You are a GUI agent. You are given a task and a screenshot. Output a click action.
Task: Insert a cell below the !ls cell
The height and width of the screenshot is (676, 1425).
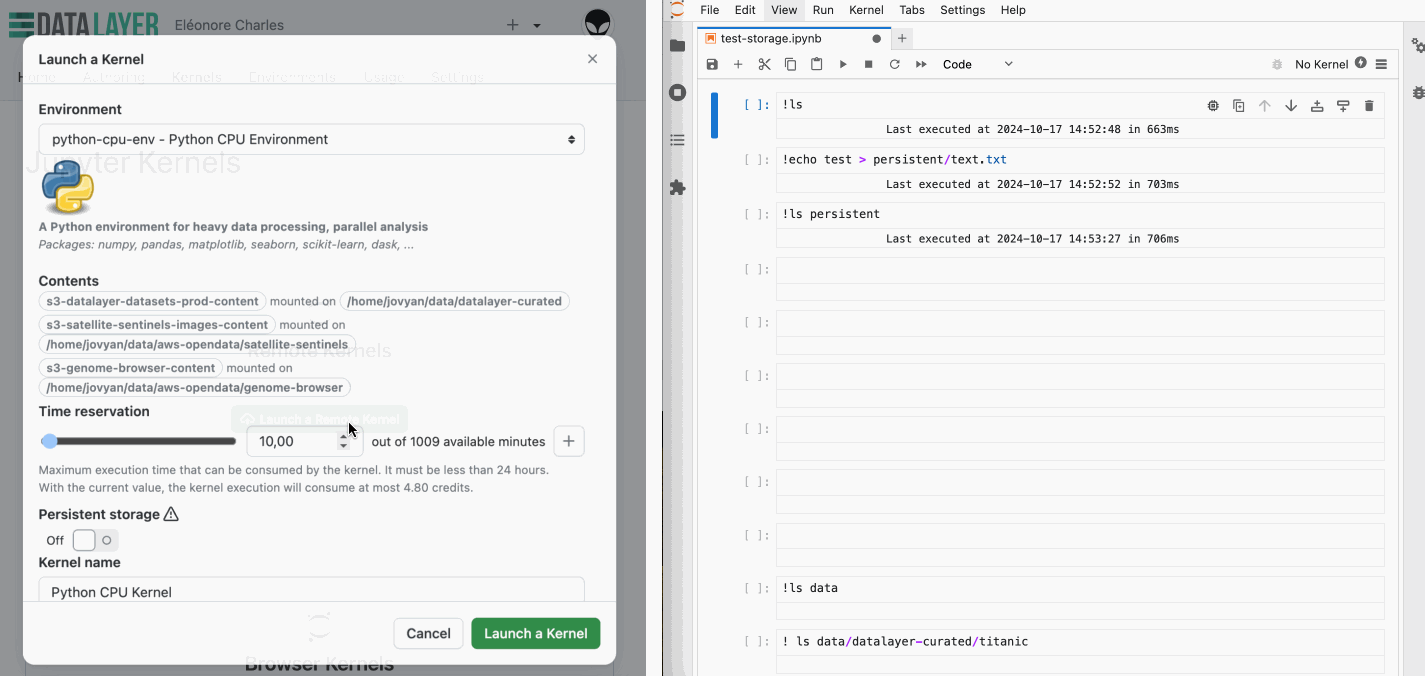click(x=1343, y=106)
